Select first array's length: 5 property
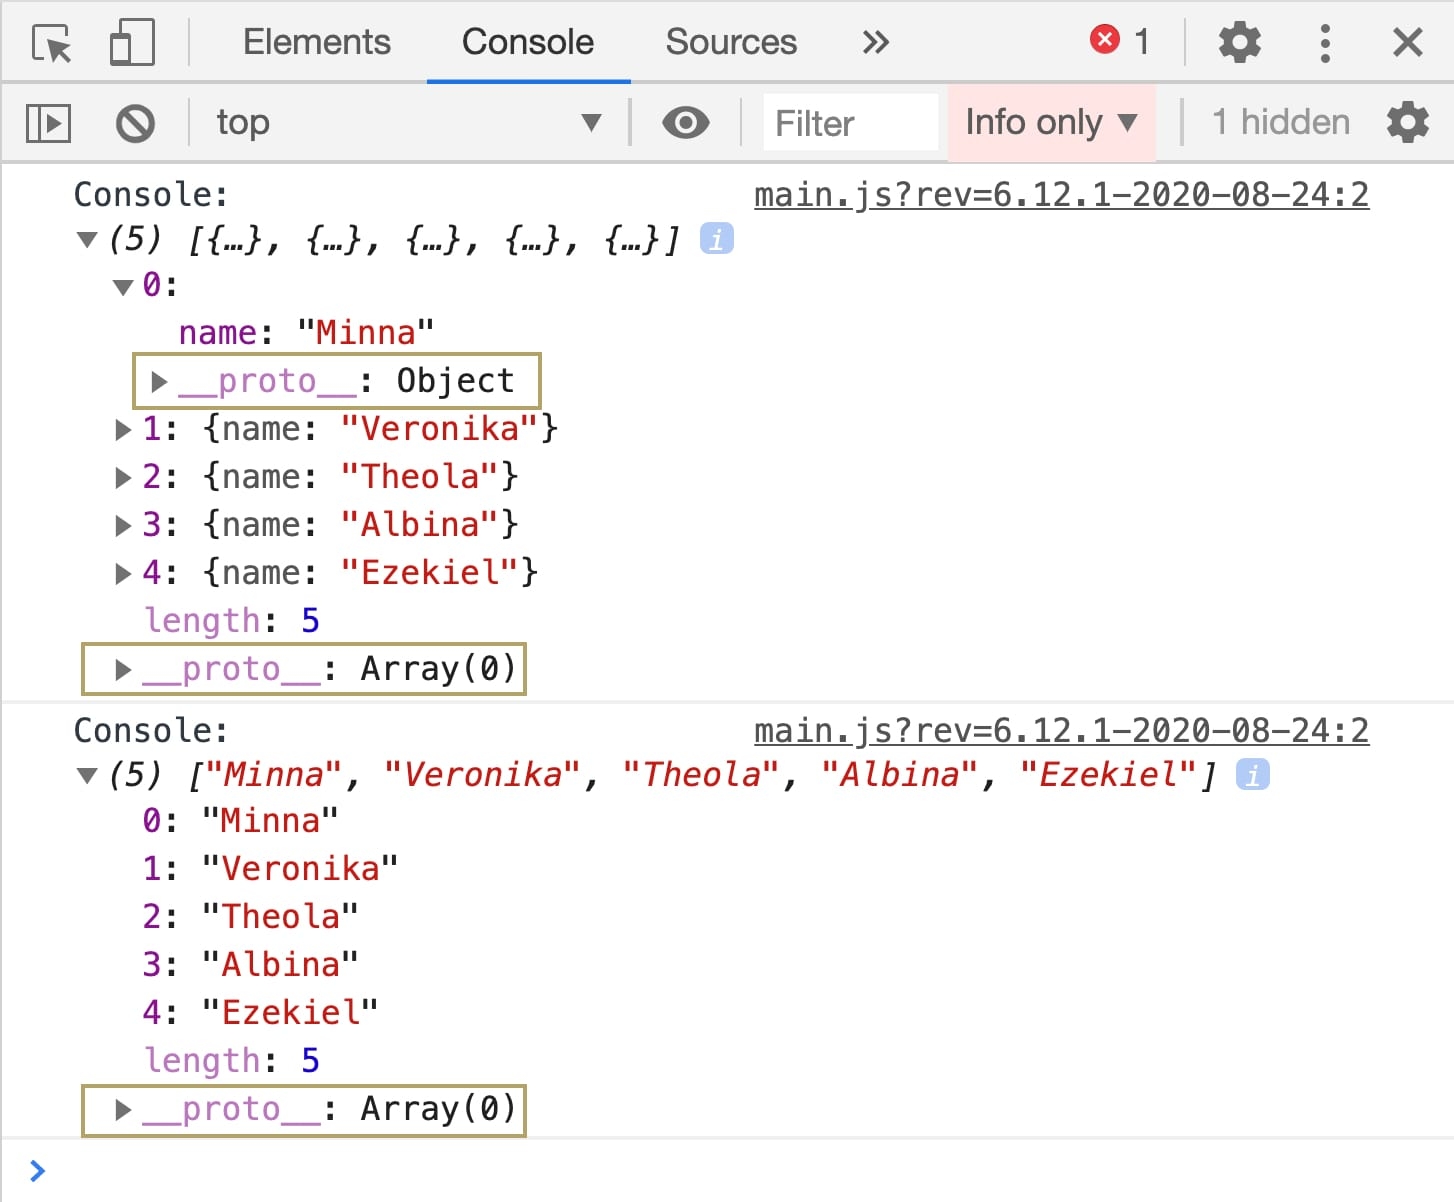The height and width of the screenshot is (1202, 1454). click(x=232, y=621)
